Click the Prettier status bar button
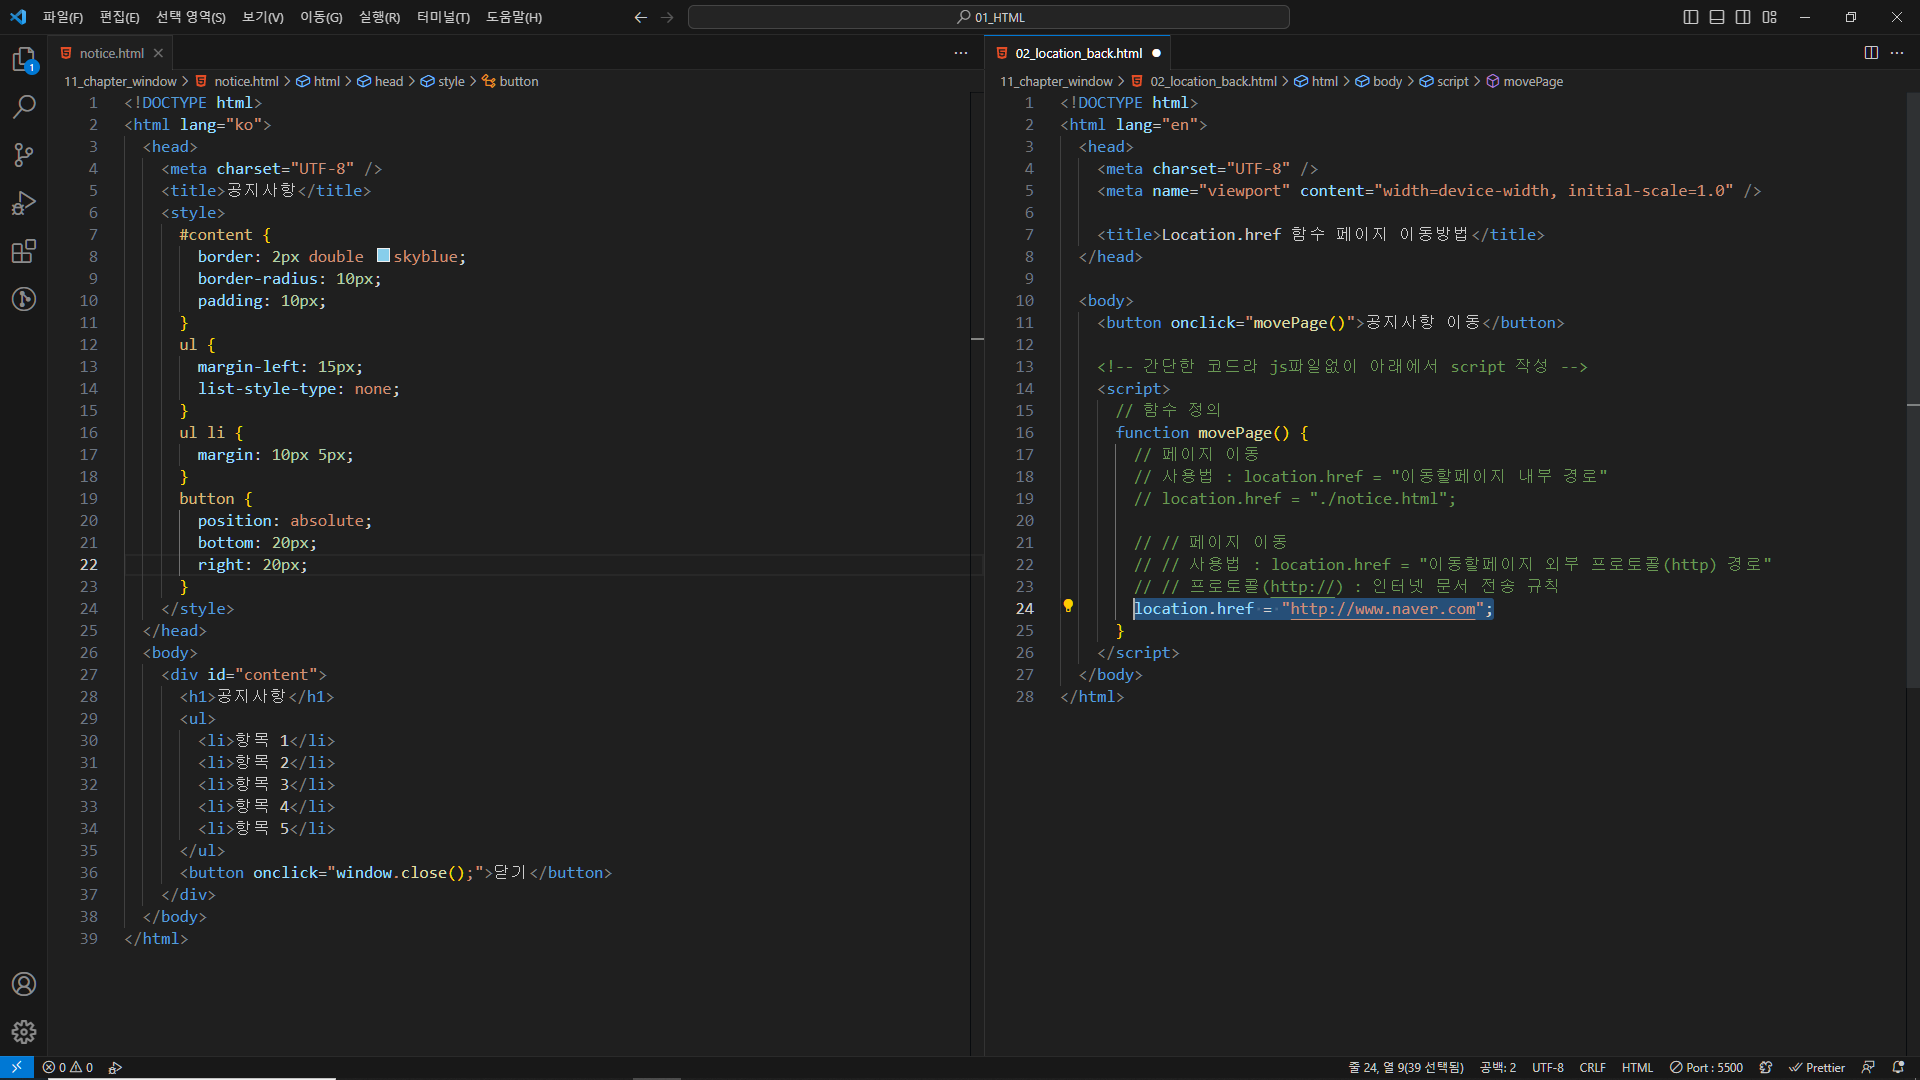The height and width of the screenshot is (1080, 1920). coord(1817,1067)
